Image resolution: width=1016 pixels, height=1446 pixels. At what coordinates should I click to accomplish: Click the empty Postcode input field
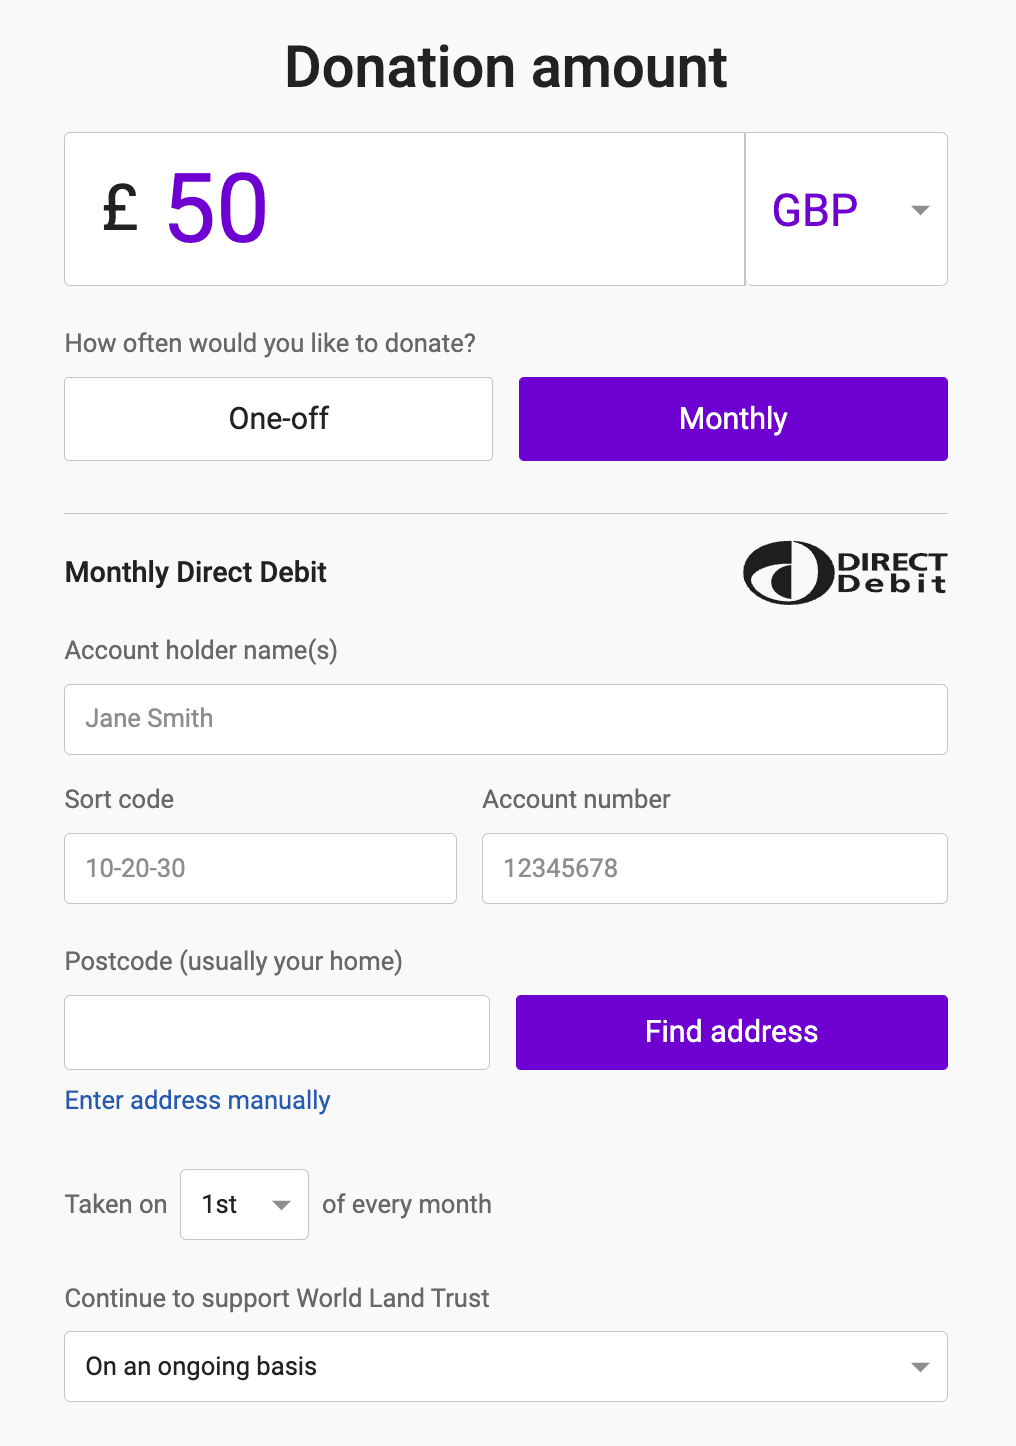point(277,1032)
